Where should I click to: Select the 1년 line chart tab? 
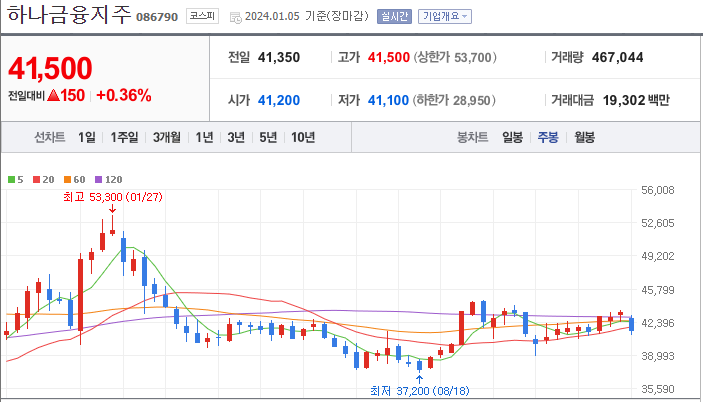204,137
